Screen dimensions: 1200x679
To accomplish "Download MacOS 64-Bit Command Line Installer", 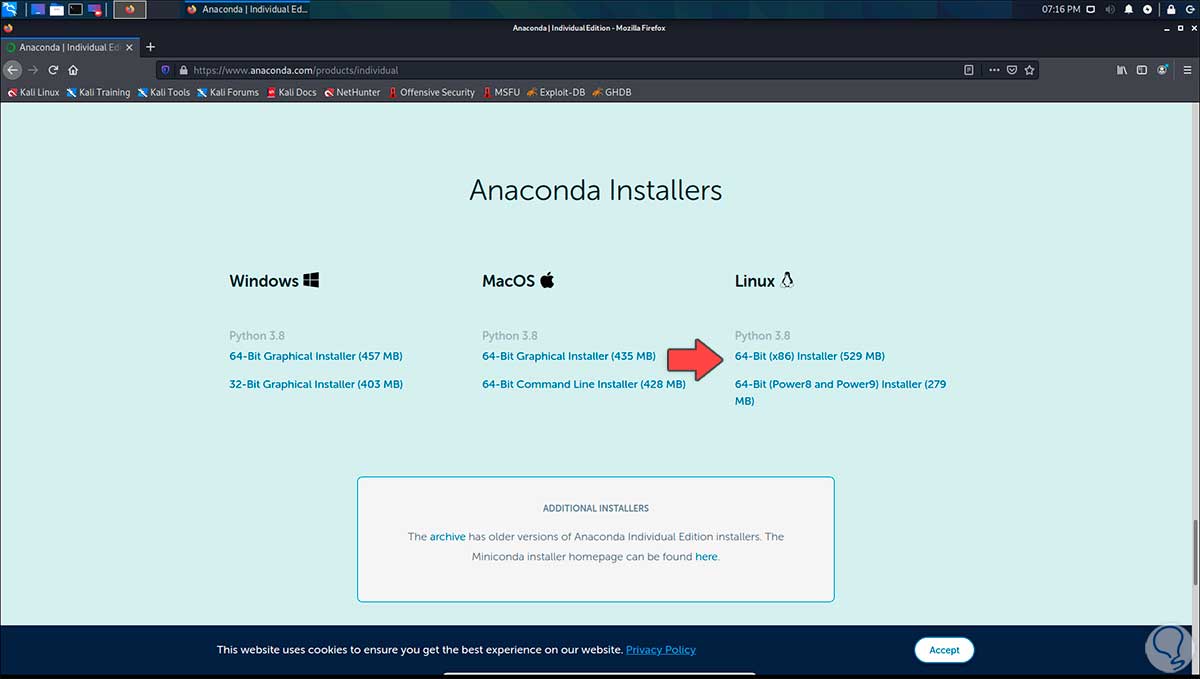I will 584,384.
